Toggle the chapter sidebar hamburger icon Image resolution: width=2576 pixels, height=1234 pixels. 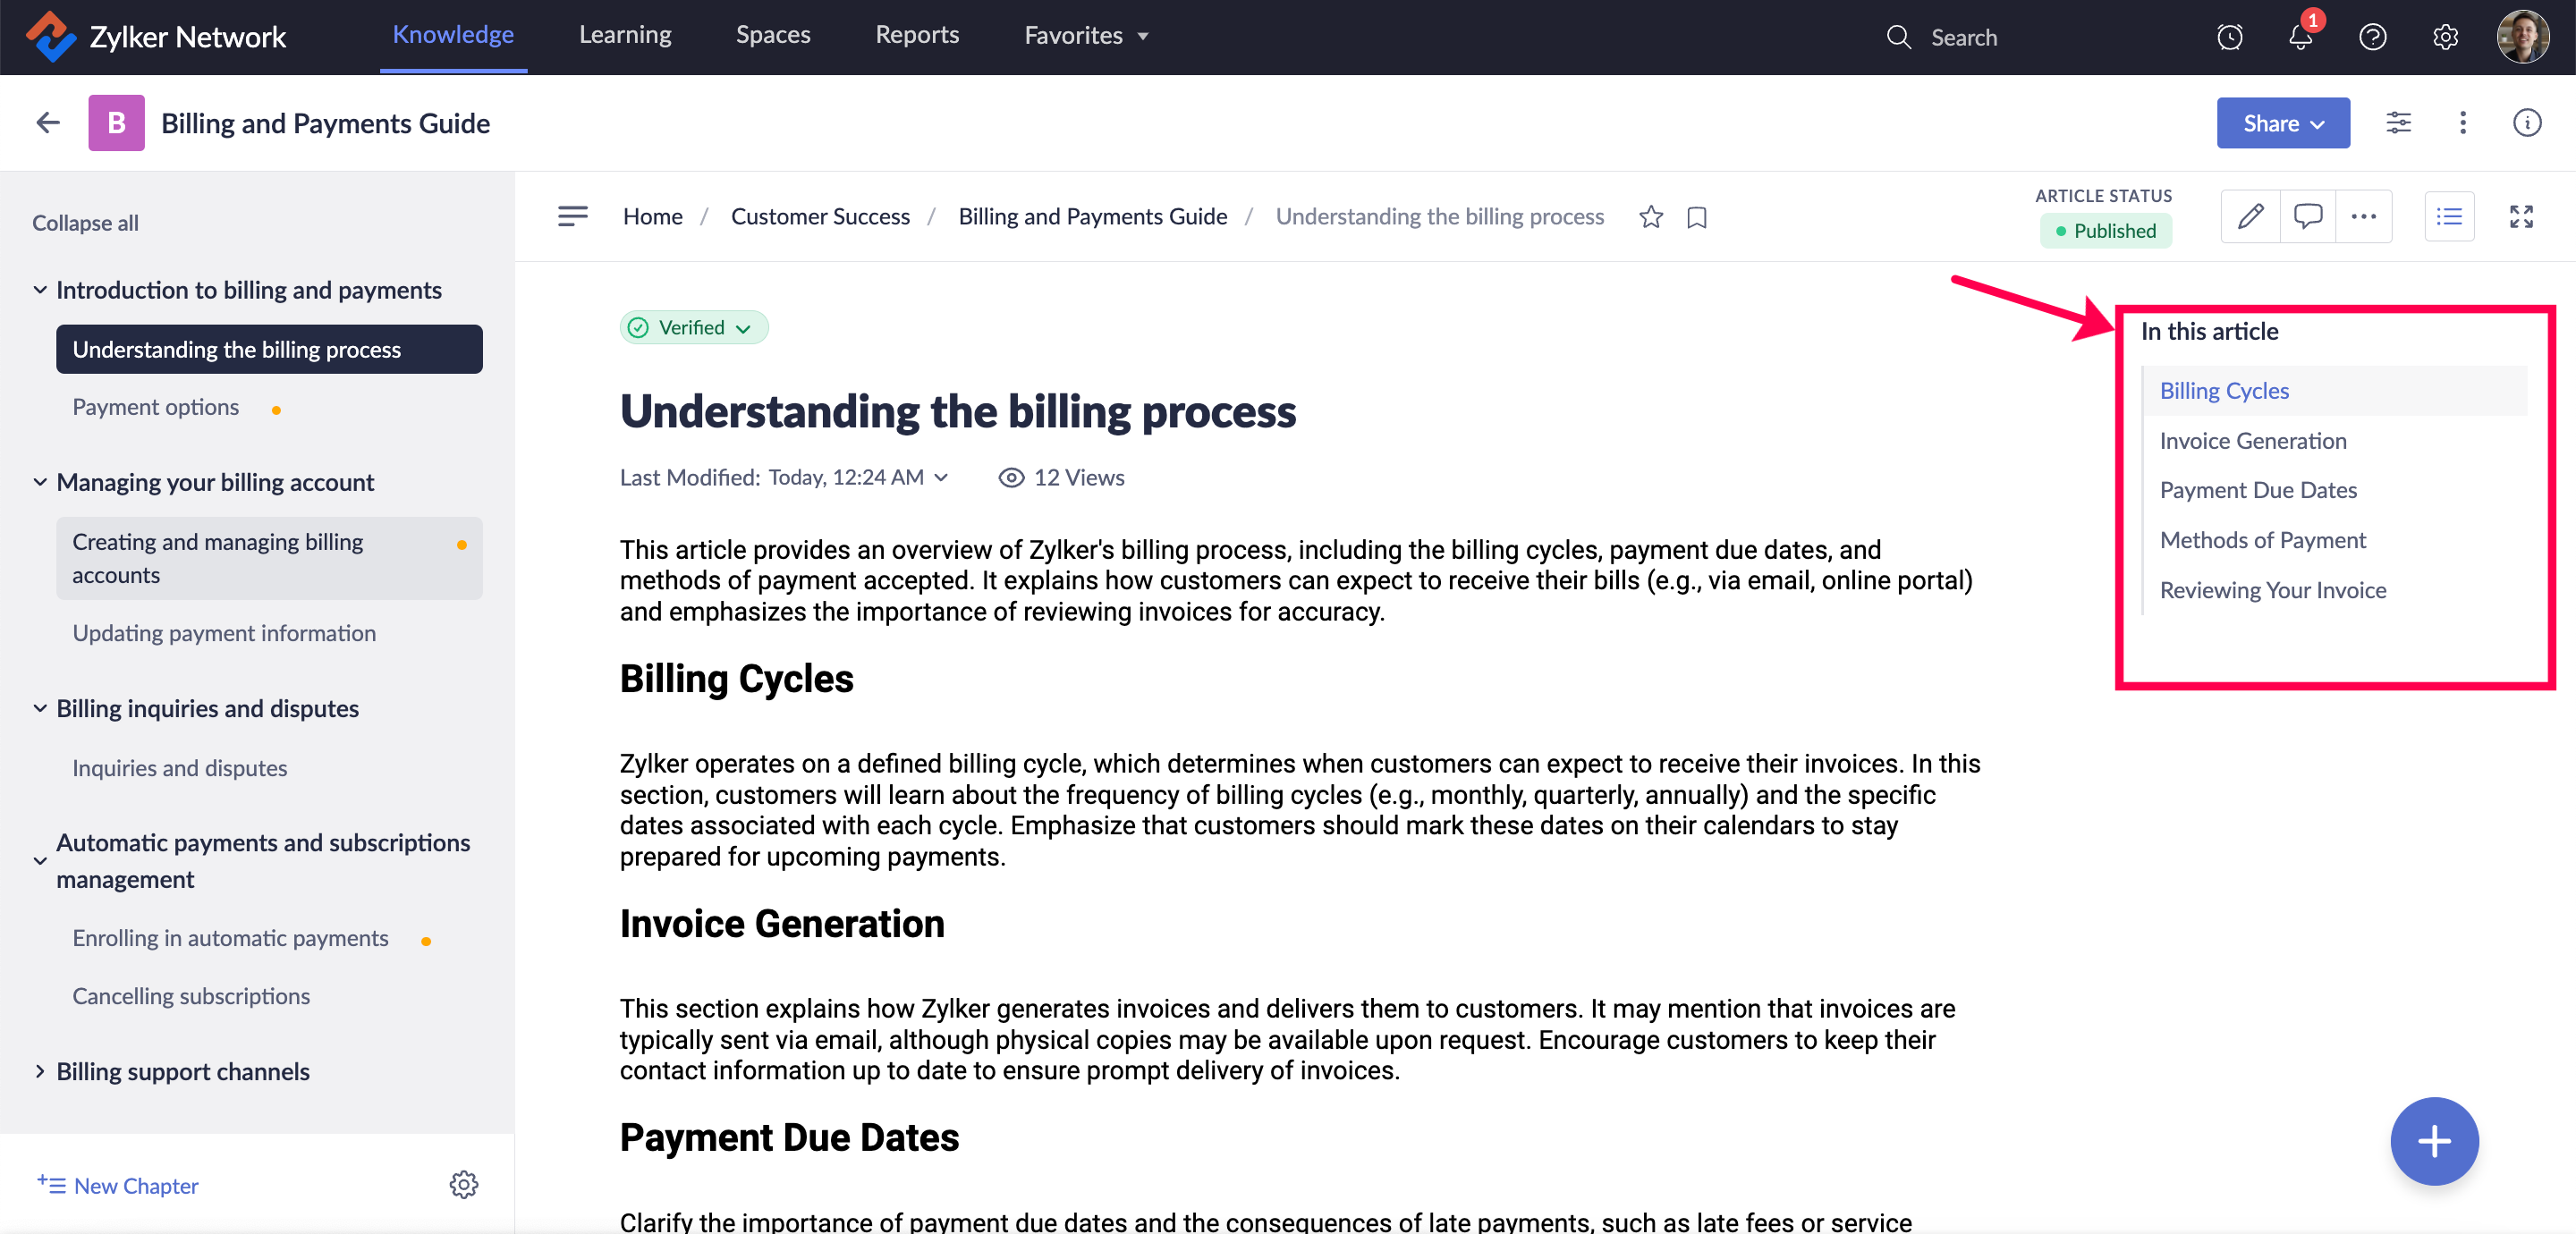pos(572,216)
